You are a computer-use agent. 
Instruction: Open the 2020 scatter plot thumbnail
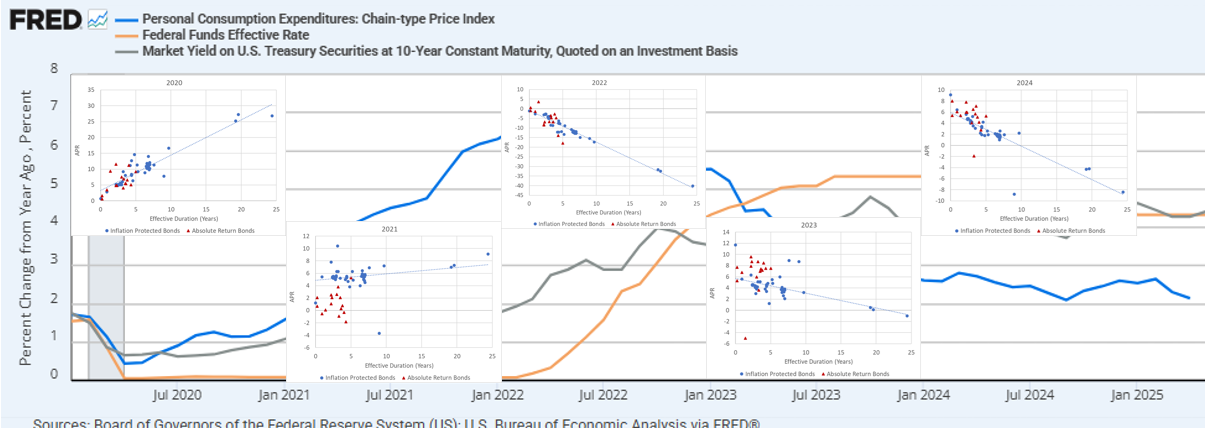point(178,155)
